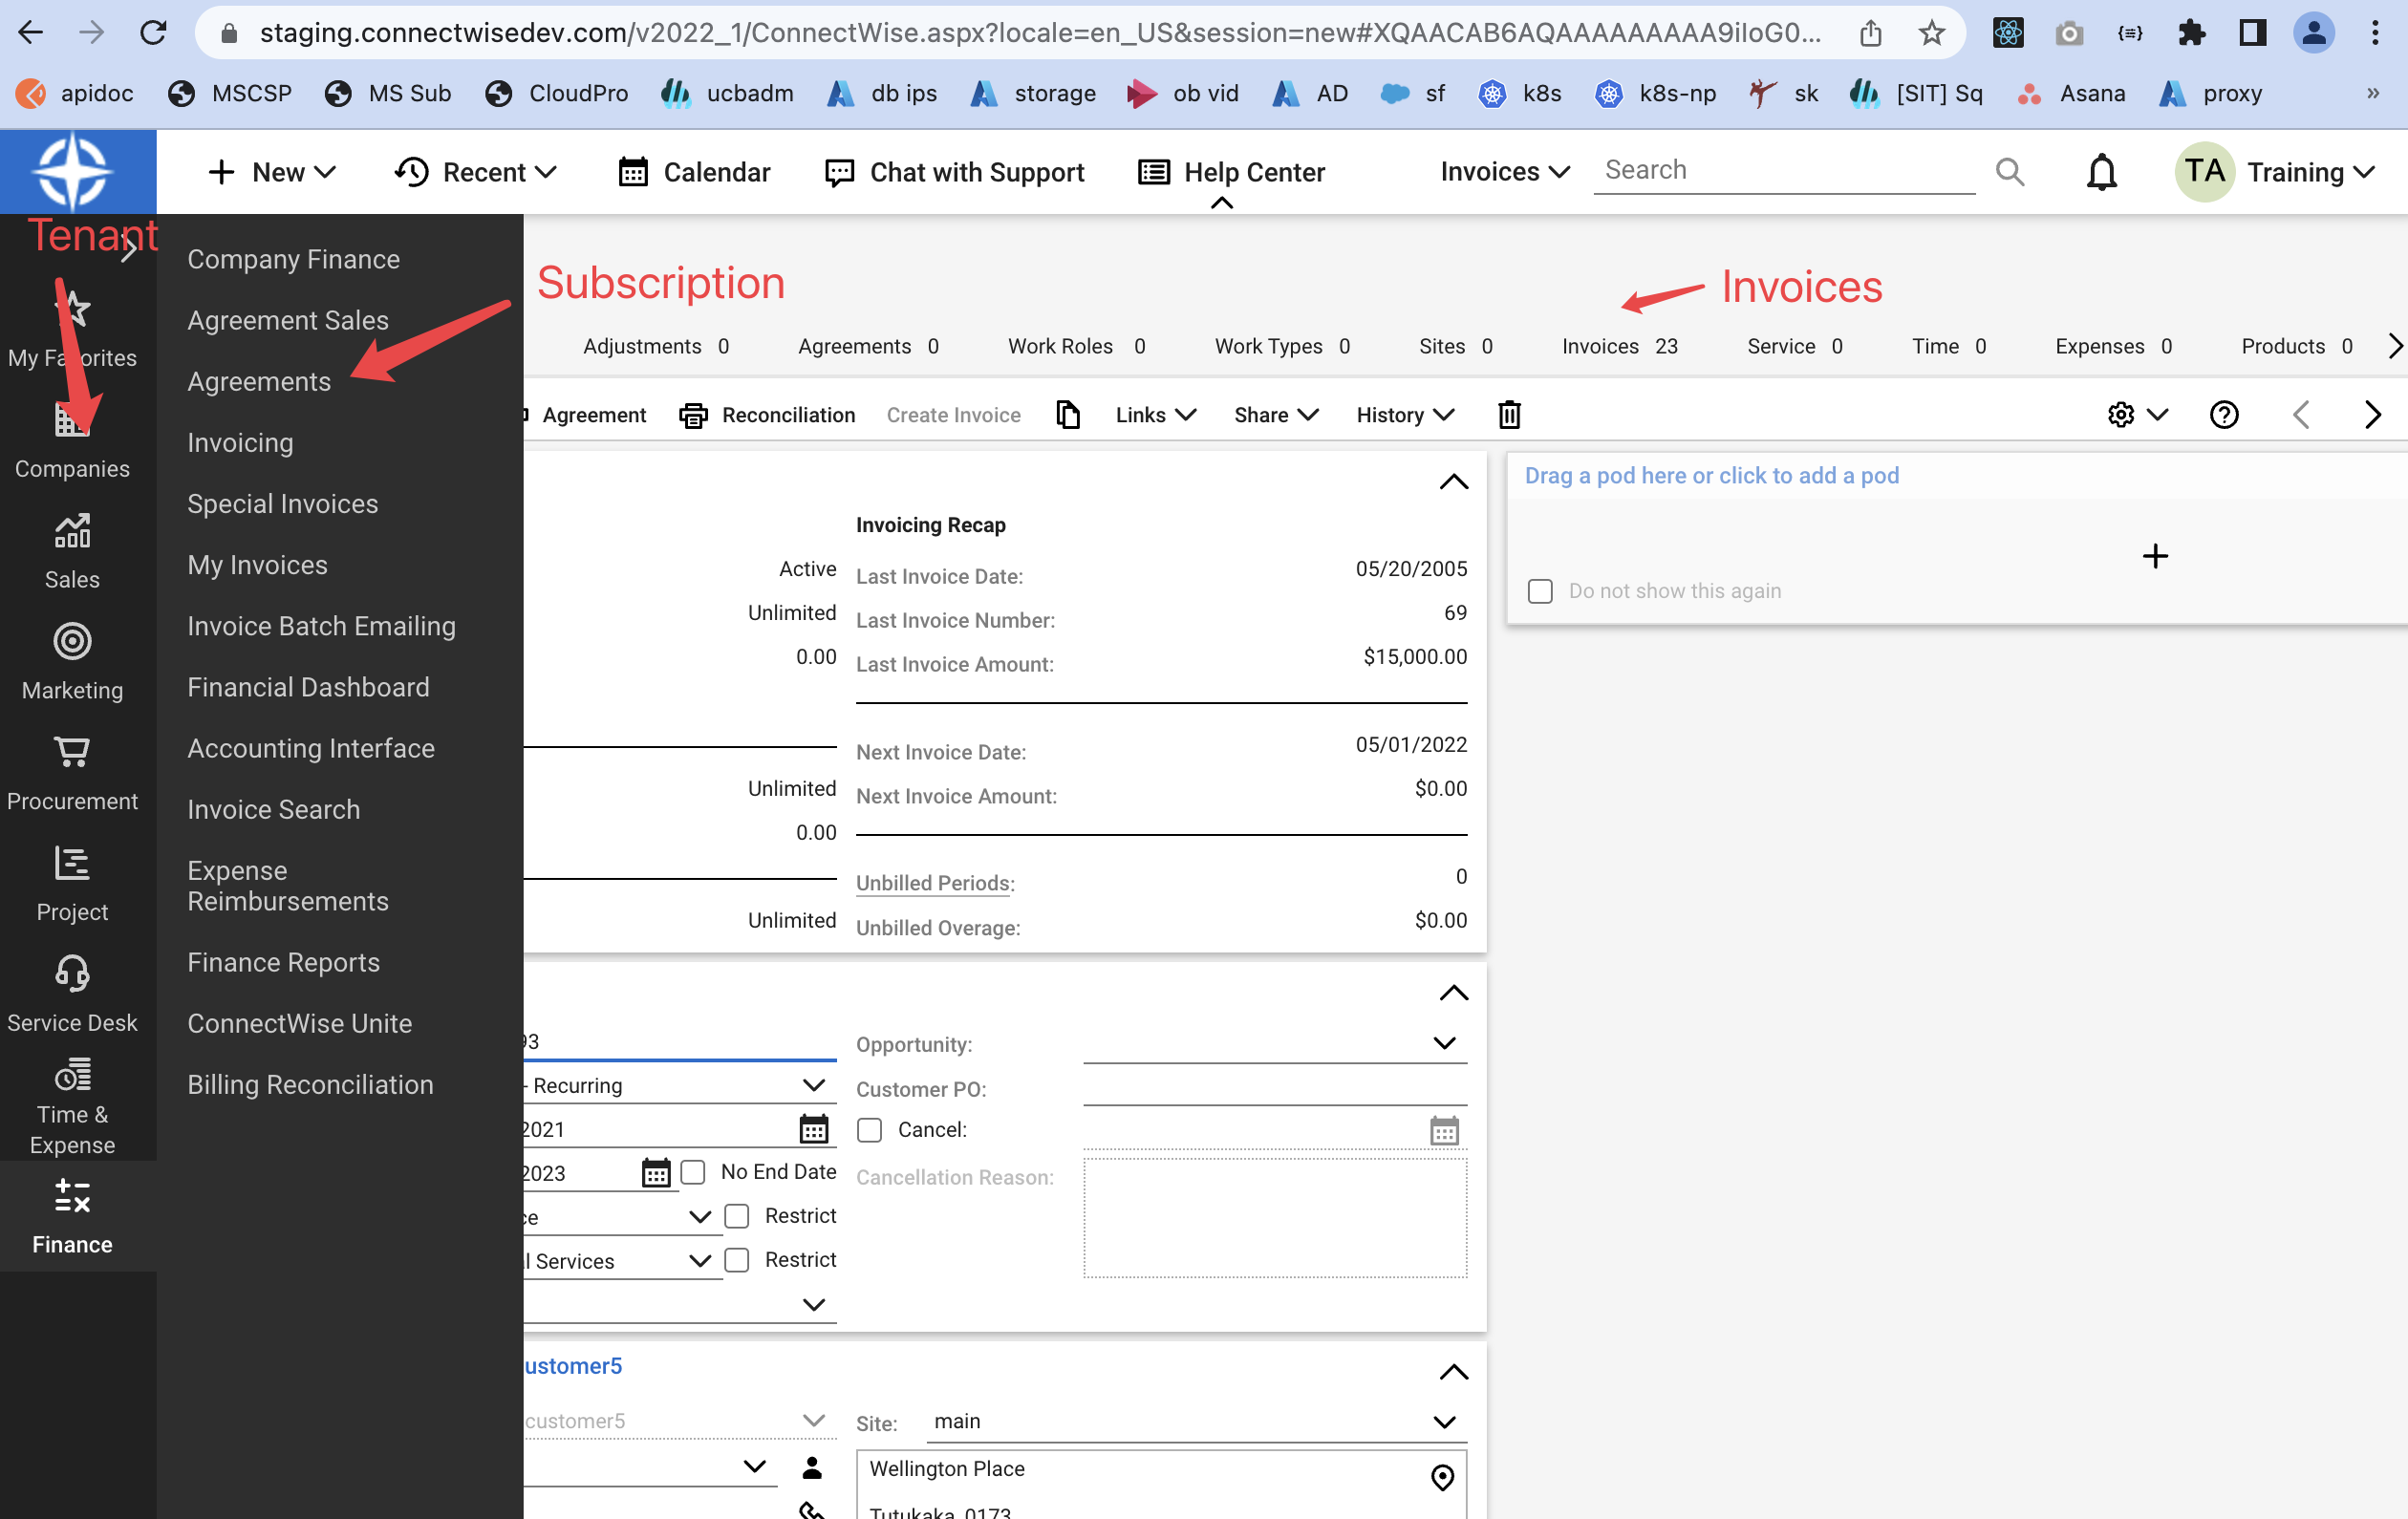The width and height of the screenshot is (2408, 1519).
Task: Click the copy document icon in toolbar
Action: [1068, 414]
